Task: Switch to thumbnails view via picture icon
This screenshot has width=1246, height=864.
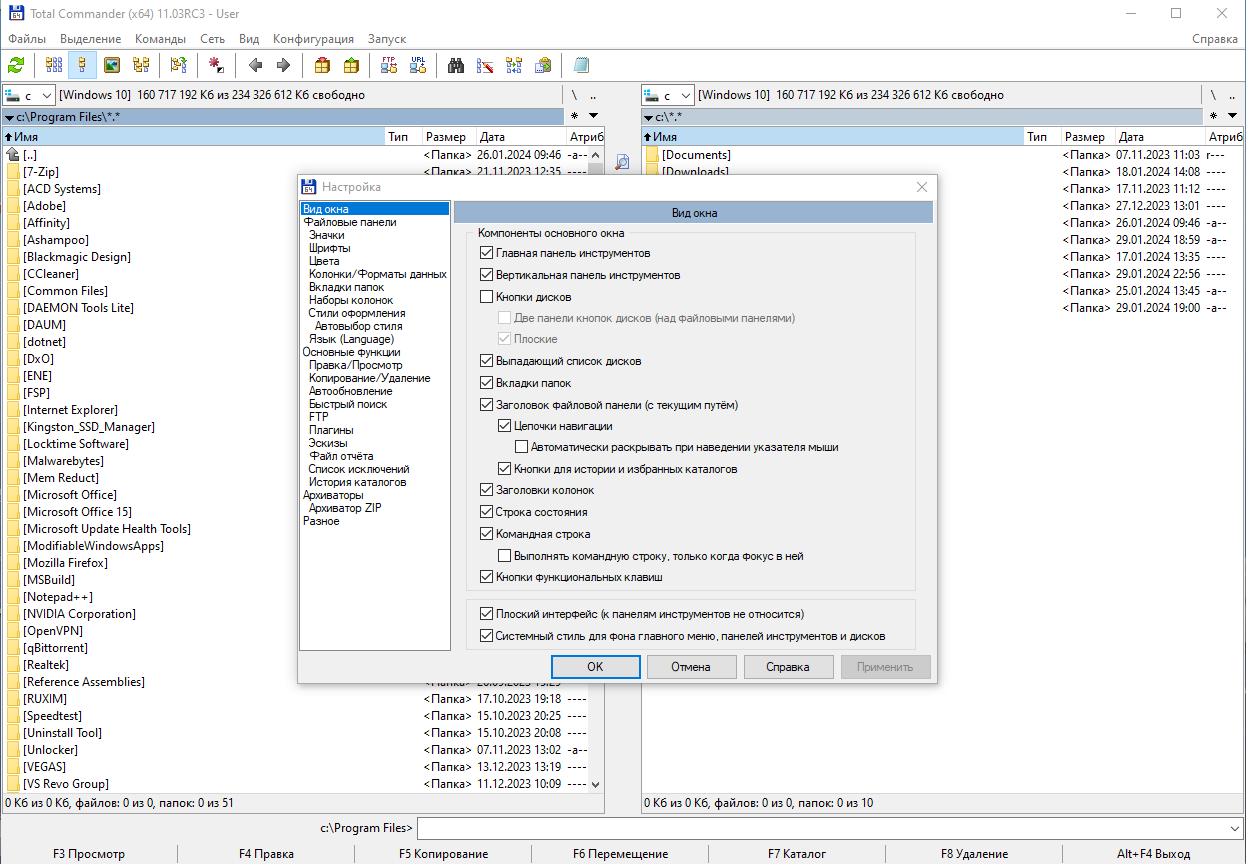Action: pyautogui.click(x=112, y=66)
